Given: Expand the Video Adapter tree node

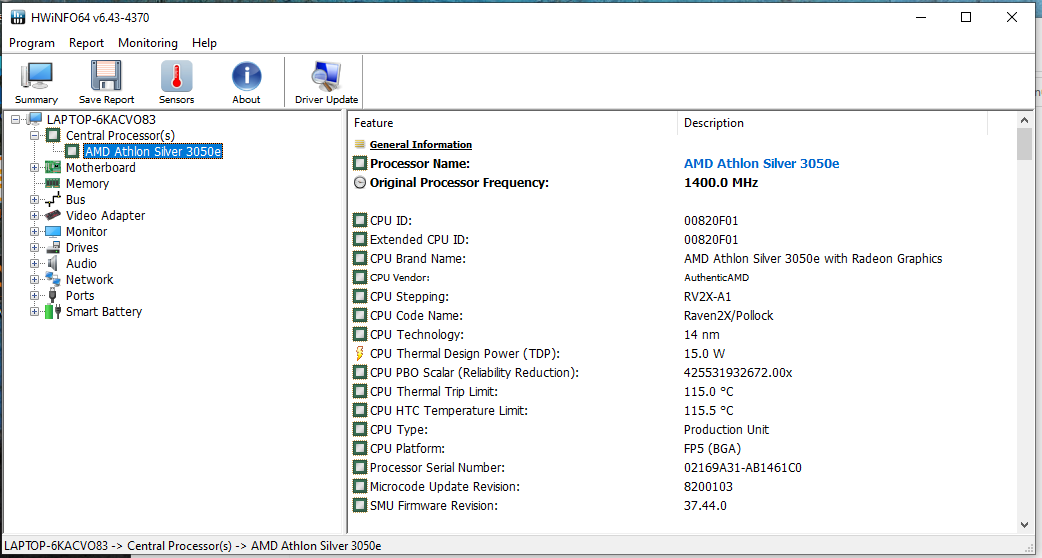Looking at the screenshot, I should click(35, 215).
